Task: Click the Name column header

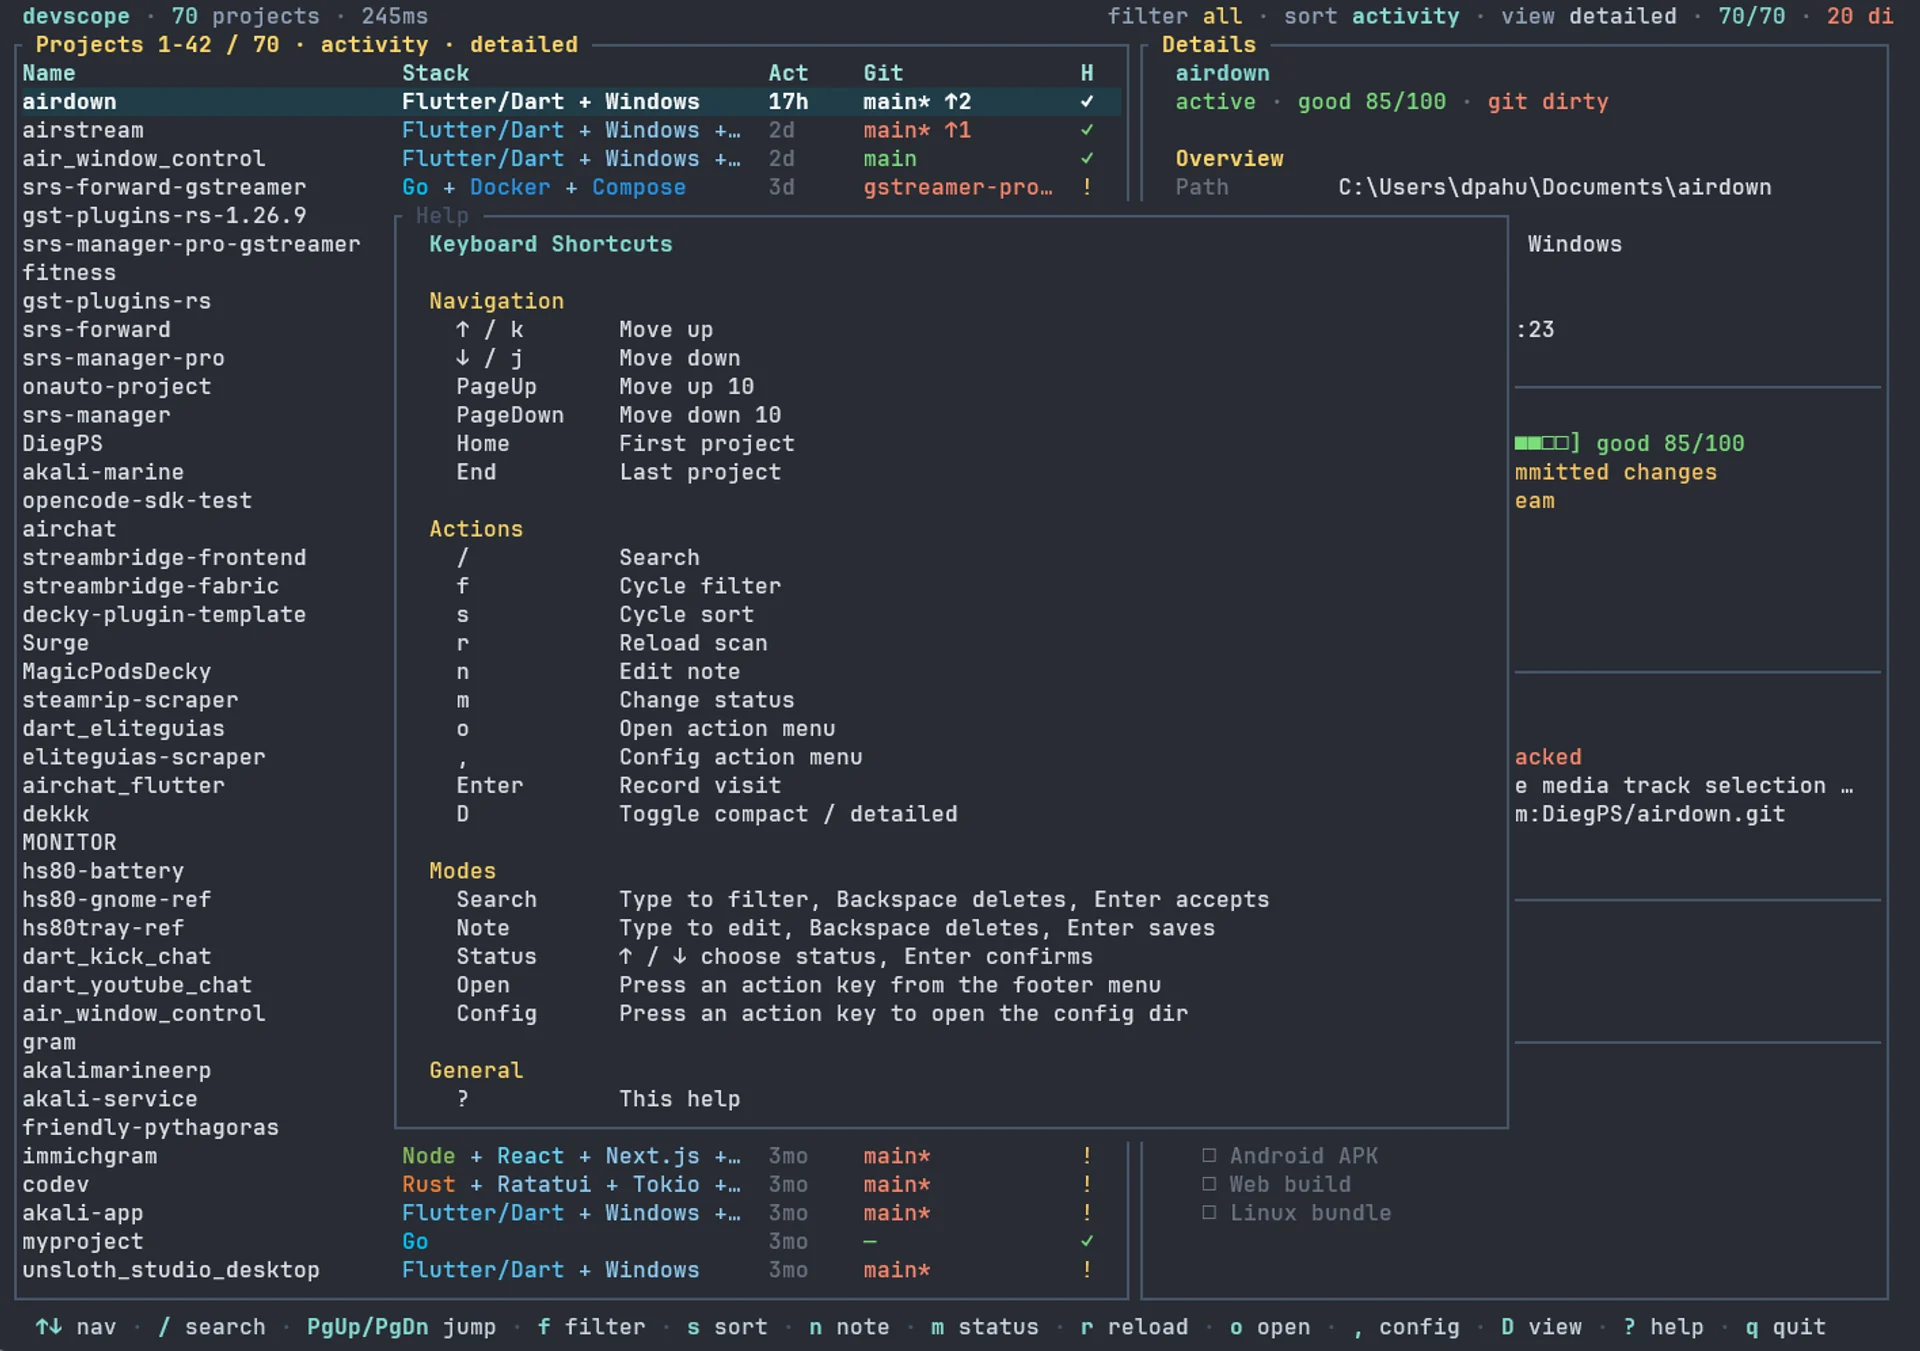Action: click(x=49, y=73)
